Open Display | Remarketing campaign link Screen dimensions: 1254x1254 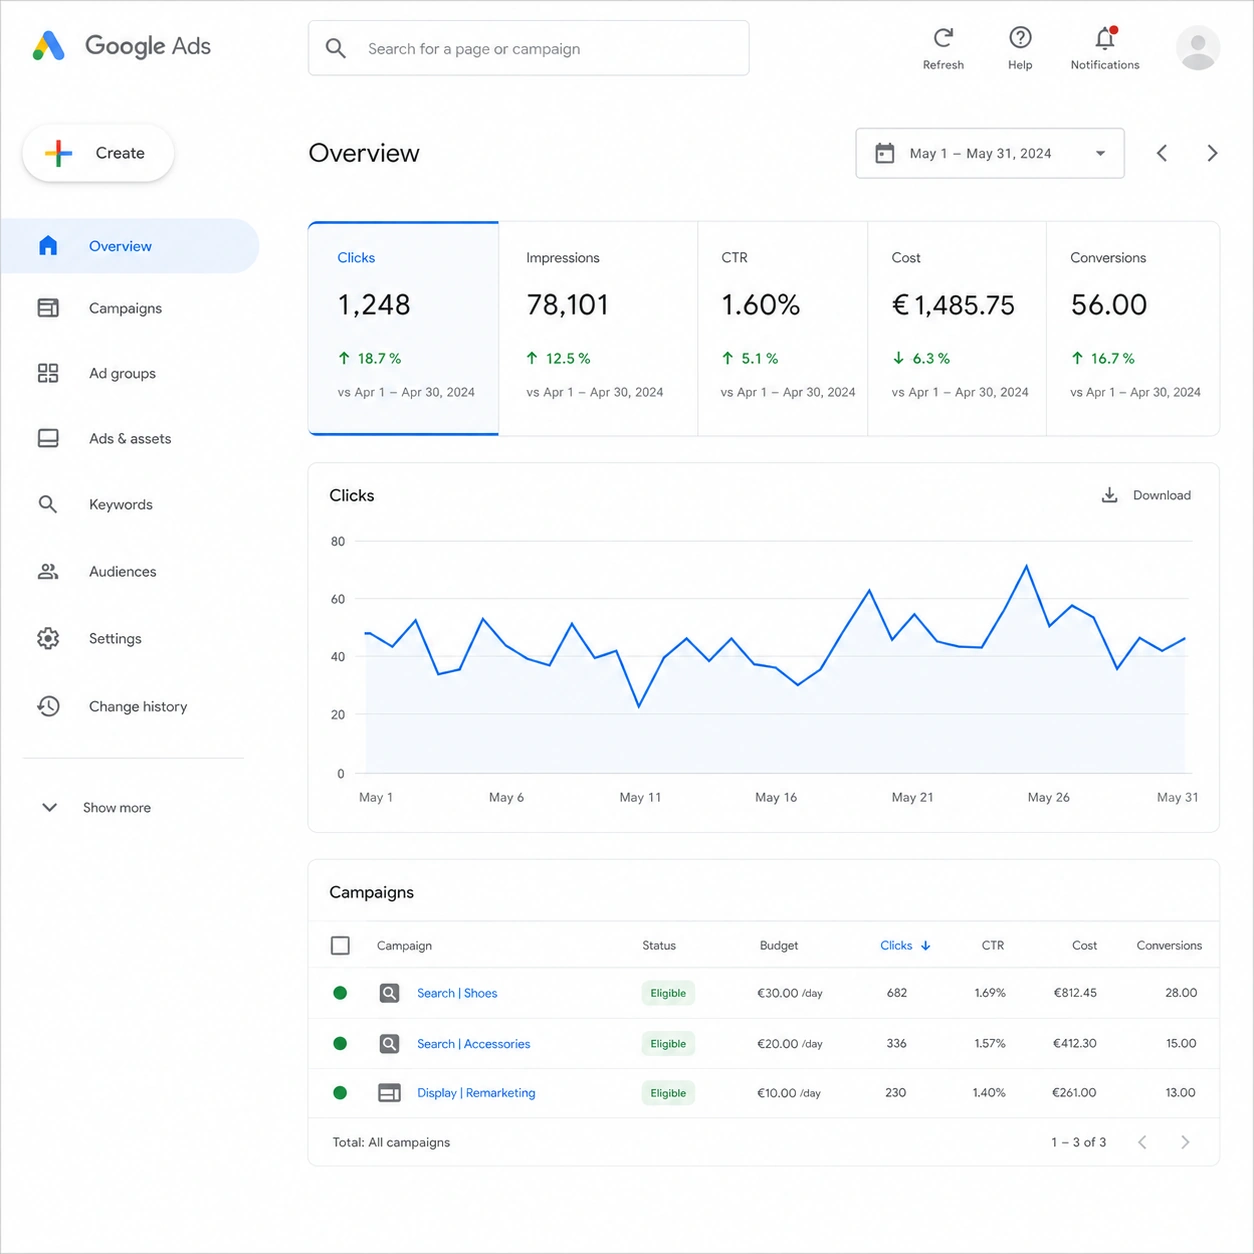(476, 1093)
